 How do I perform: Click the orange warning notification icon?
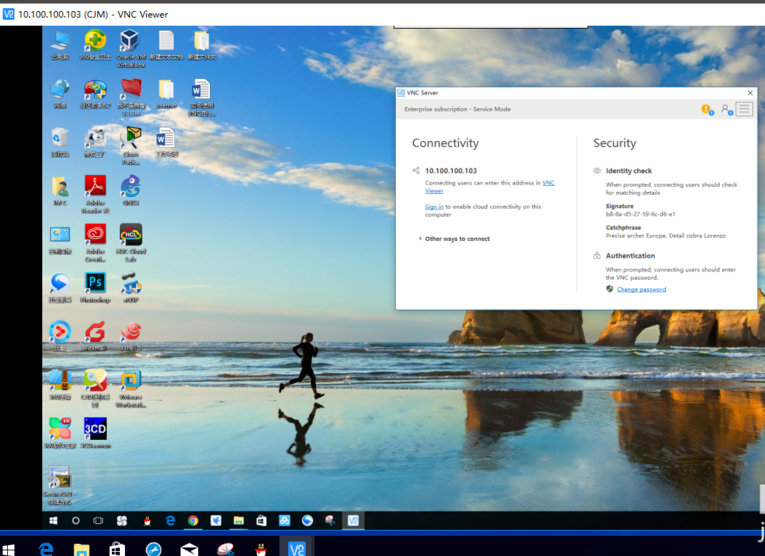tap(706, 109)
